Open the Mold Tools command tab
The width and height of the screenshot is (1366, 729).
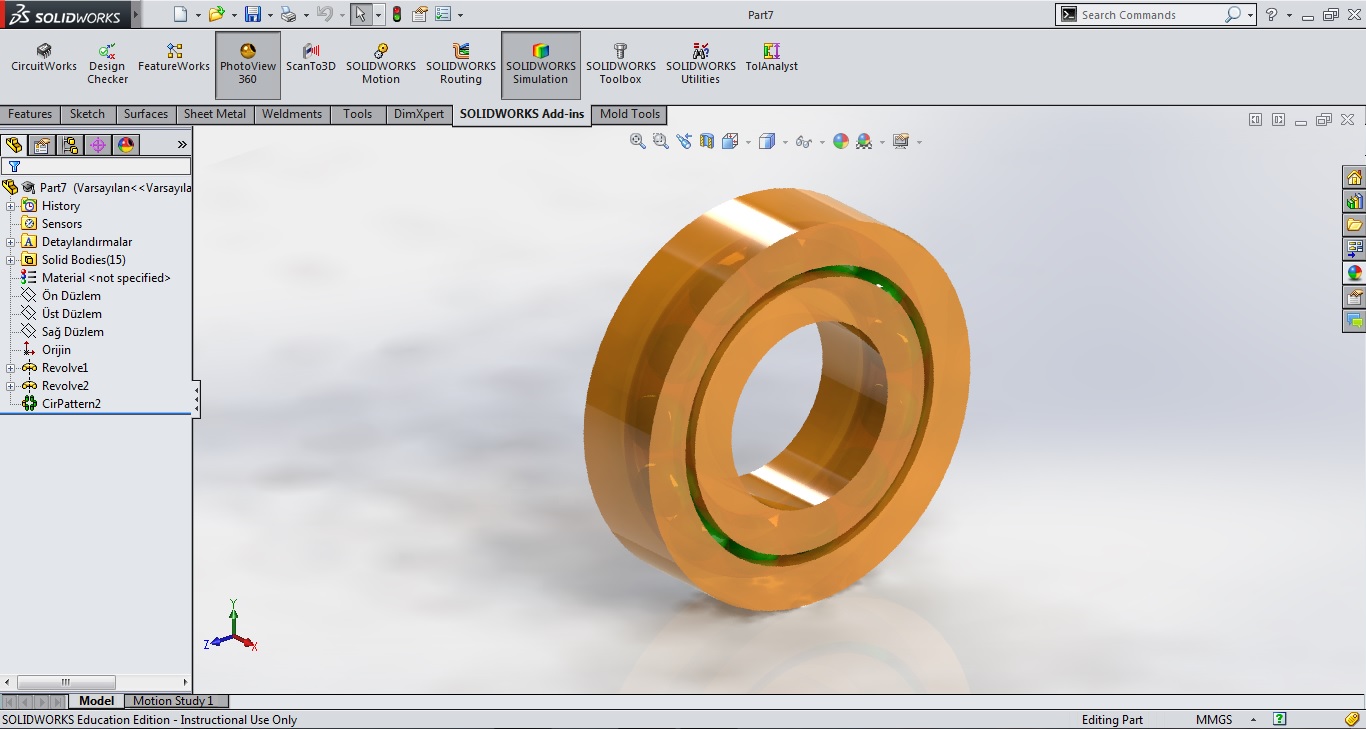point(630,114)
